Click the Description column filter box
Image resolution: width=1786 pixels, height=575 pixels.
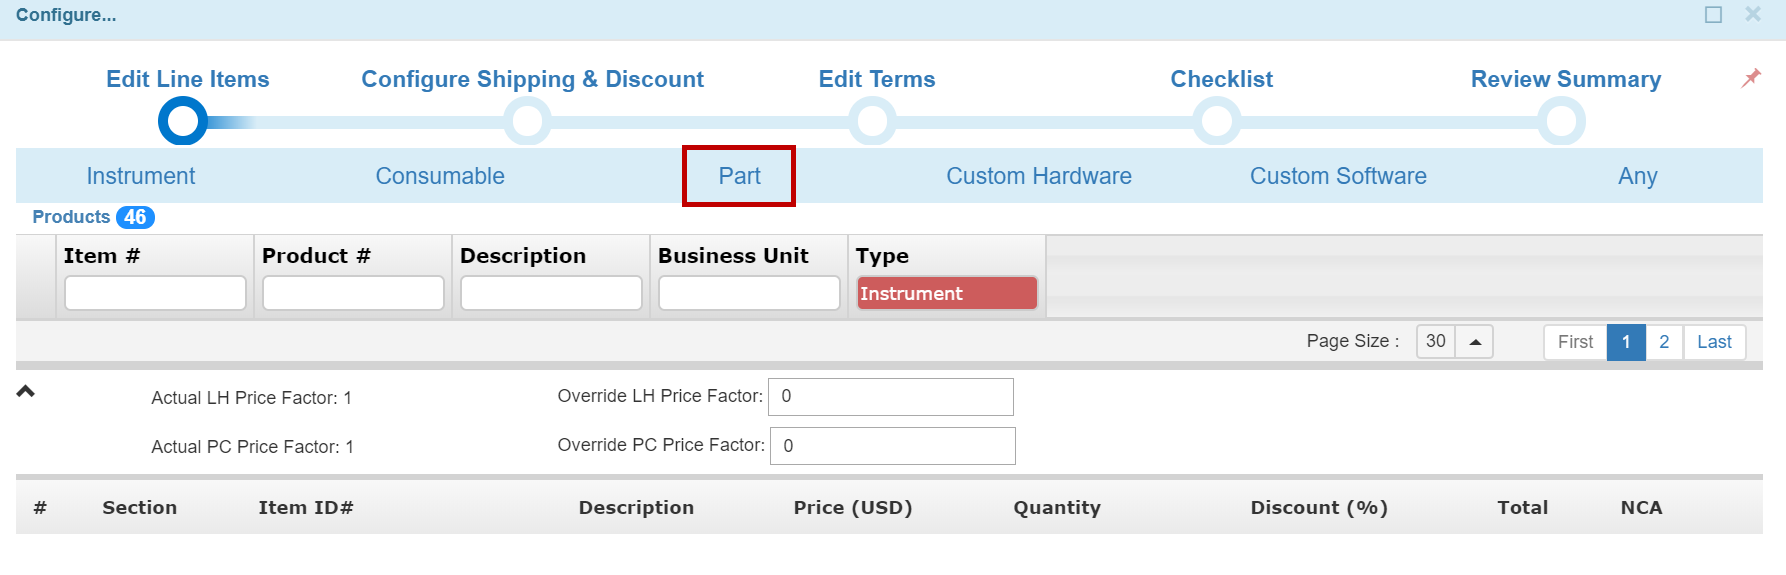551,293
